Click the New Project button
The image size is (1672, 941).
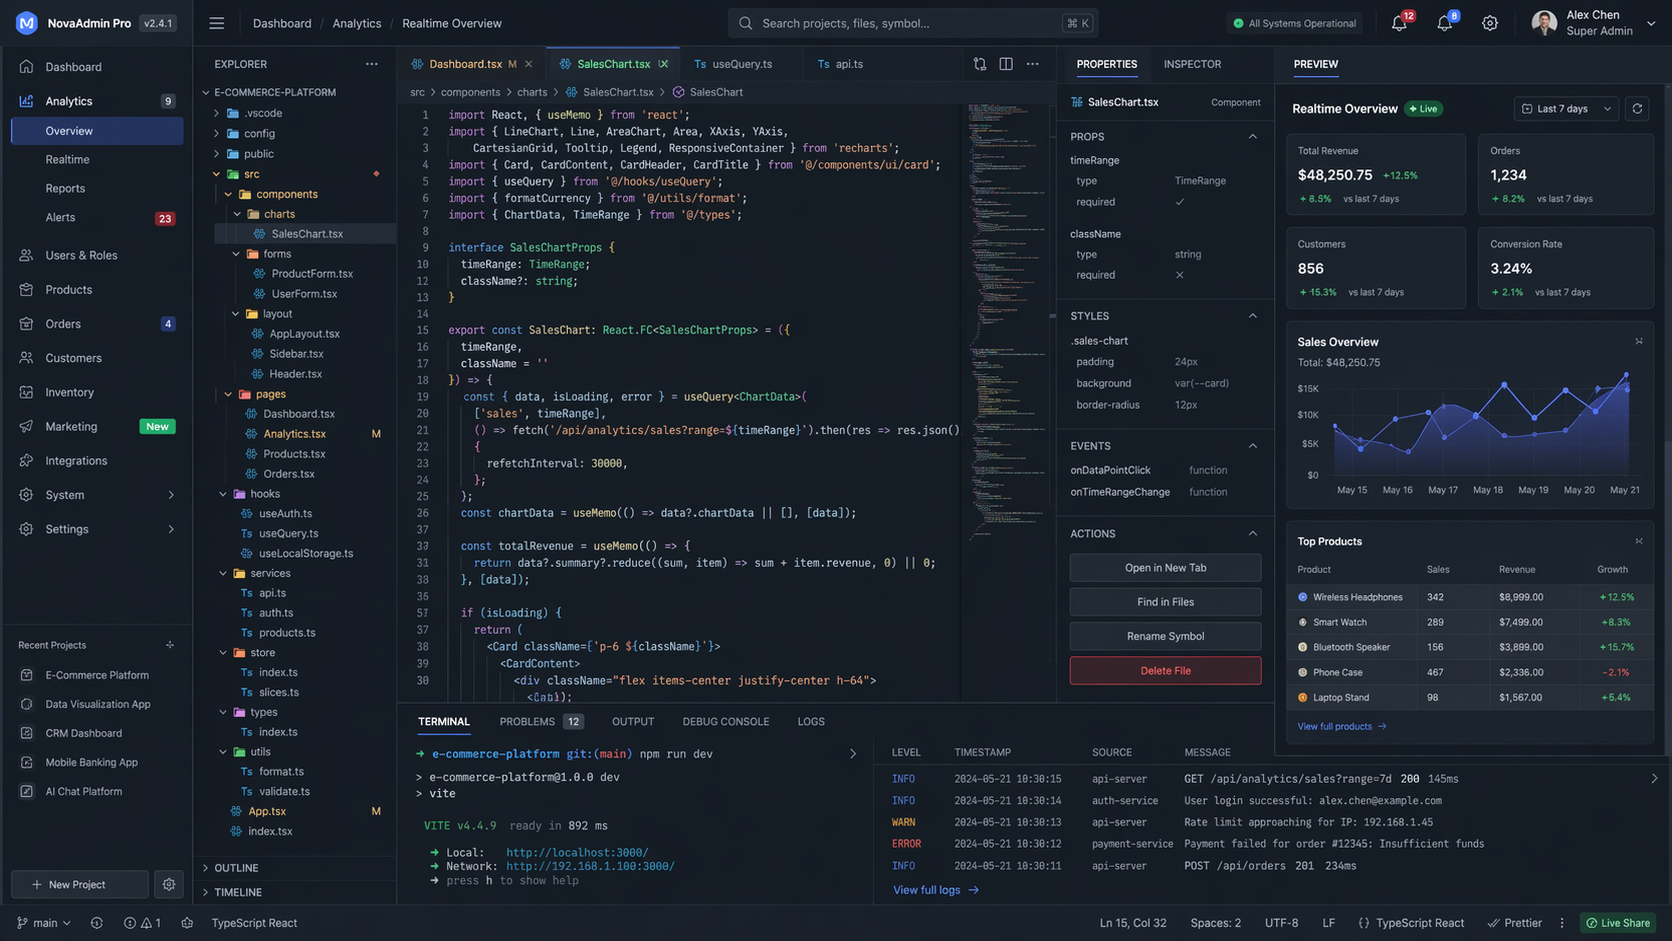click(80, 884)
